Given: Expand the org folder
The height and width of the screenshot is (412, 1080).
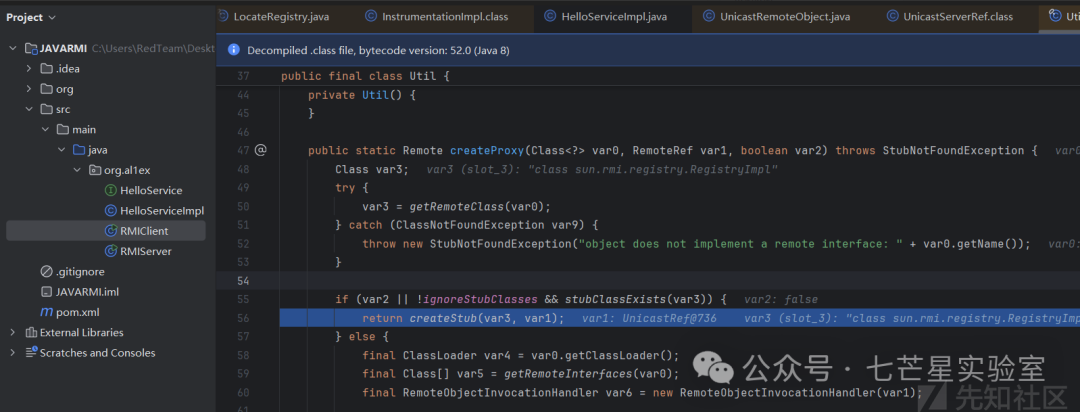Looking at the screenshot, I should tap(28, 89).
